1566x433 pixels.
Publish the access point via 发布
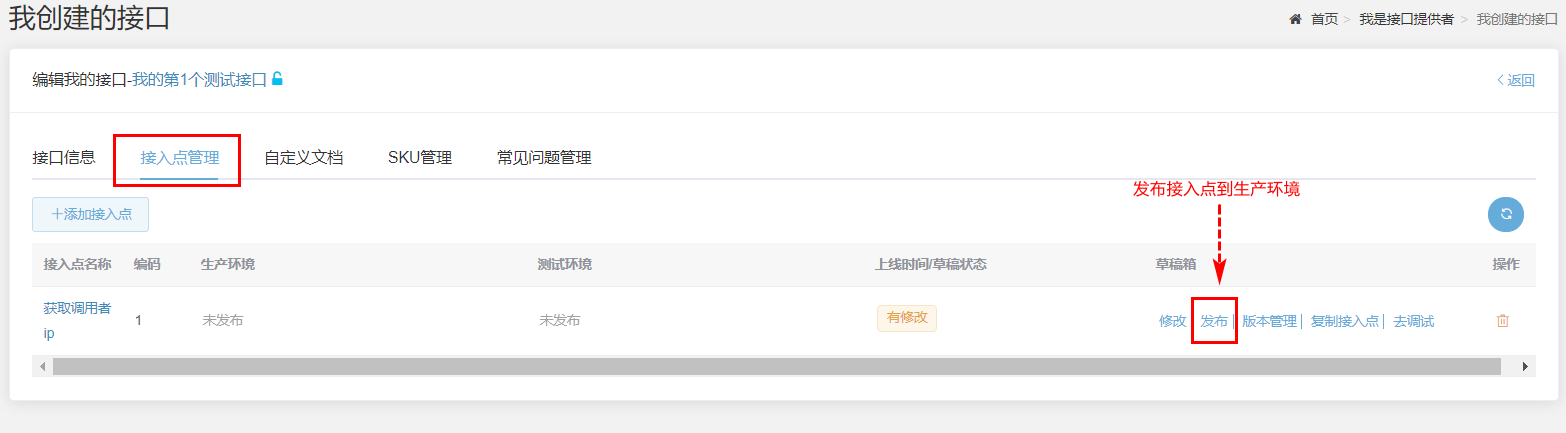click(x=1214, y=321)
